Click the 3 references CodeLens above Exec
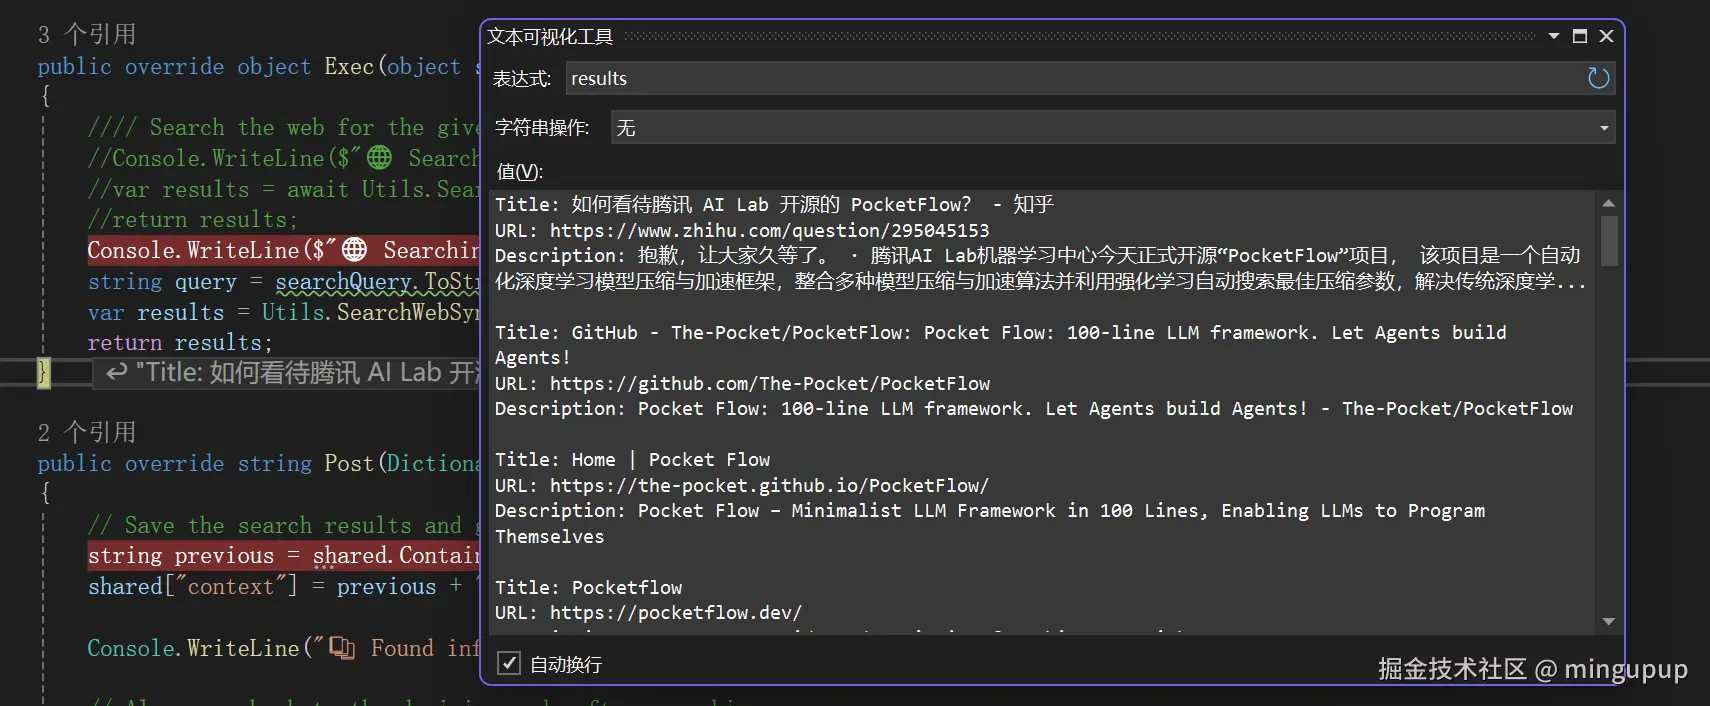The image size is (1710, 706). point(87,34)
